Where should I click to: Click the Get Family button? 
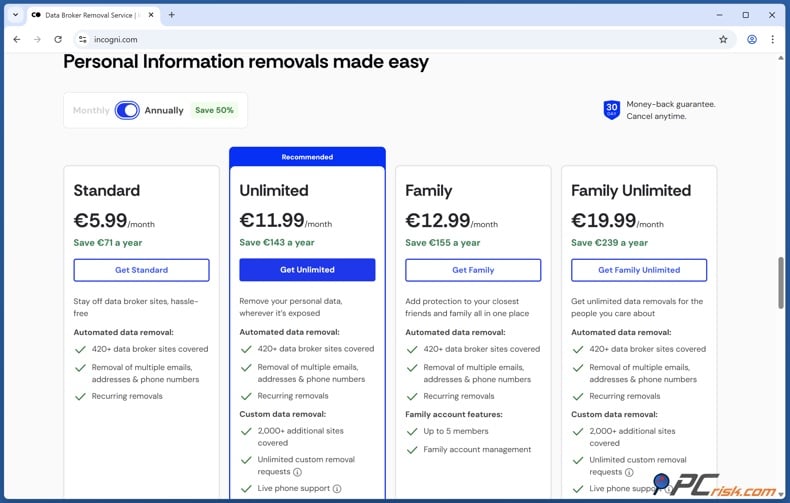[x=473, y=270]
